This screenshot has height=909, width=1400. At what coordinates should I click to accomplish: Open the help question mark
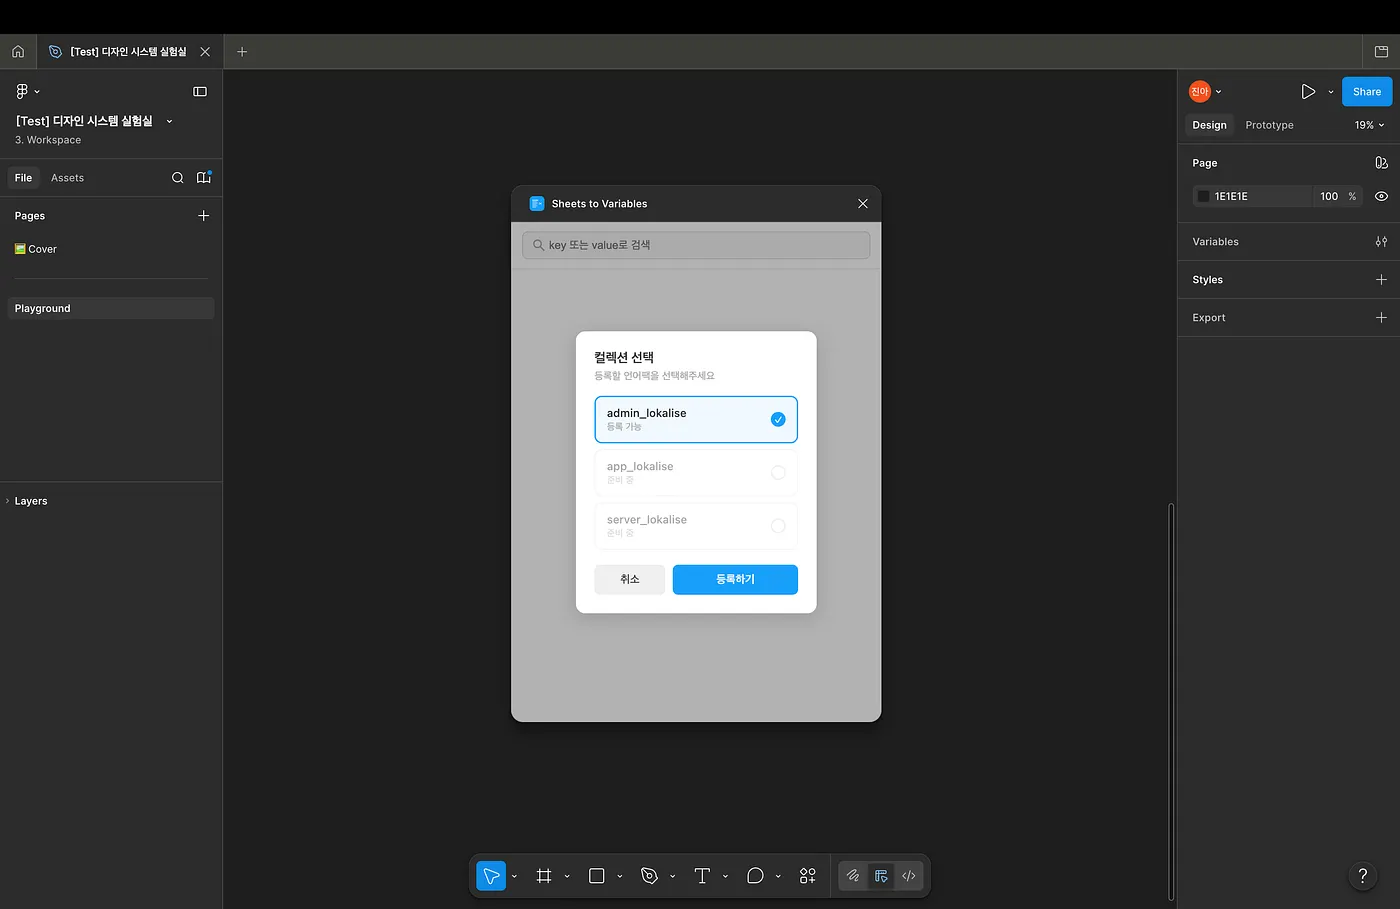click(1362, 877)
